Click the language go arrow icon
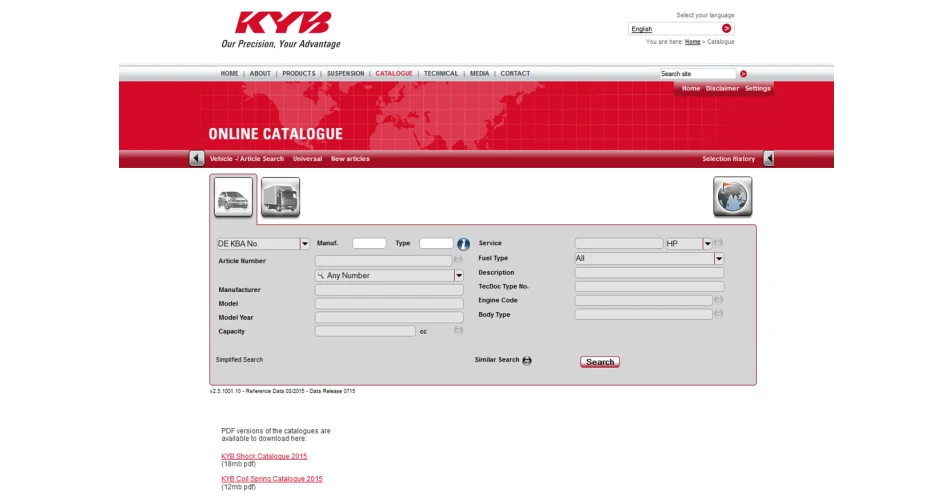Image resolution: width=952 pixels, height=500 pixels. (726, 29)
